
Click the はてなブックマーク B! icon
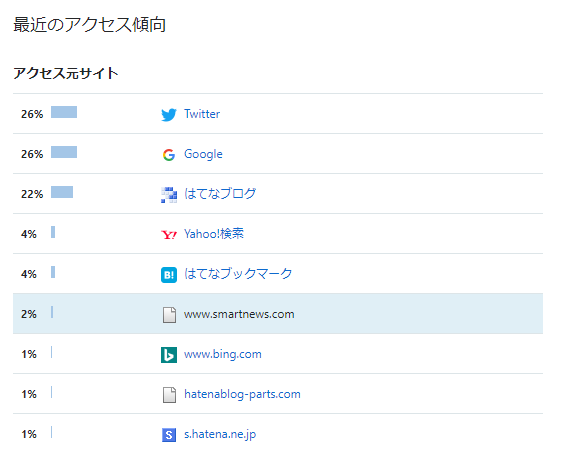tap(169, 275)
